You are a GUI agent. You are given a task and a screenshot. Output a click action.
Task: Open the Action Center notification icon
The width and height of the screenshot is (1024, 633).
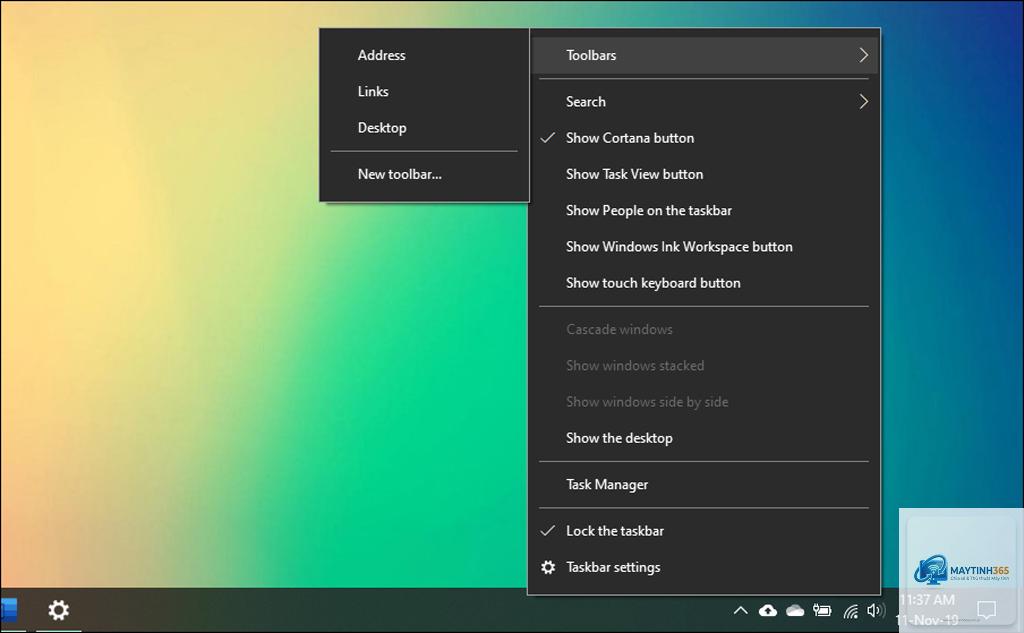pos(986,611)
